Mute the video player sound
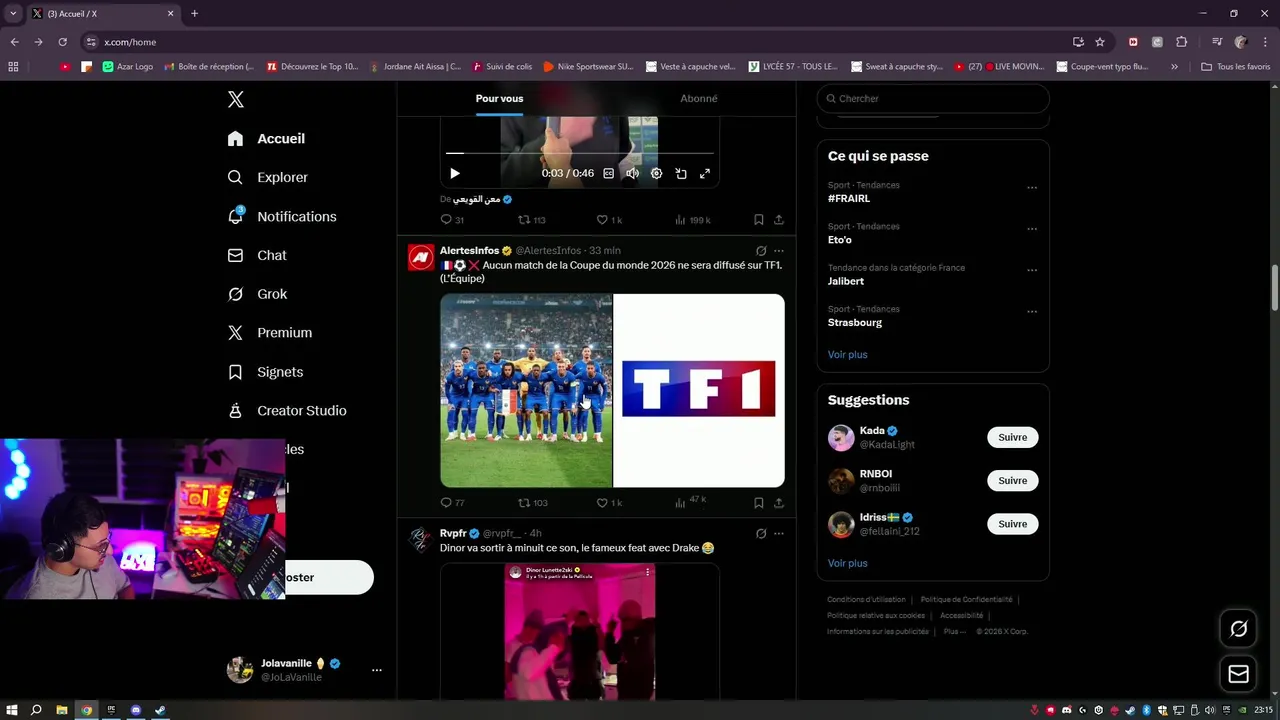 (632, 173)
